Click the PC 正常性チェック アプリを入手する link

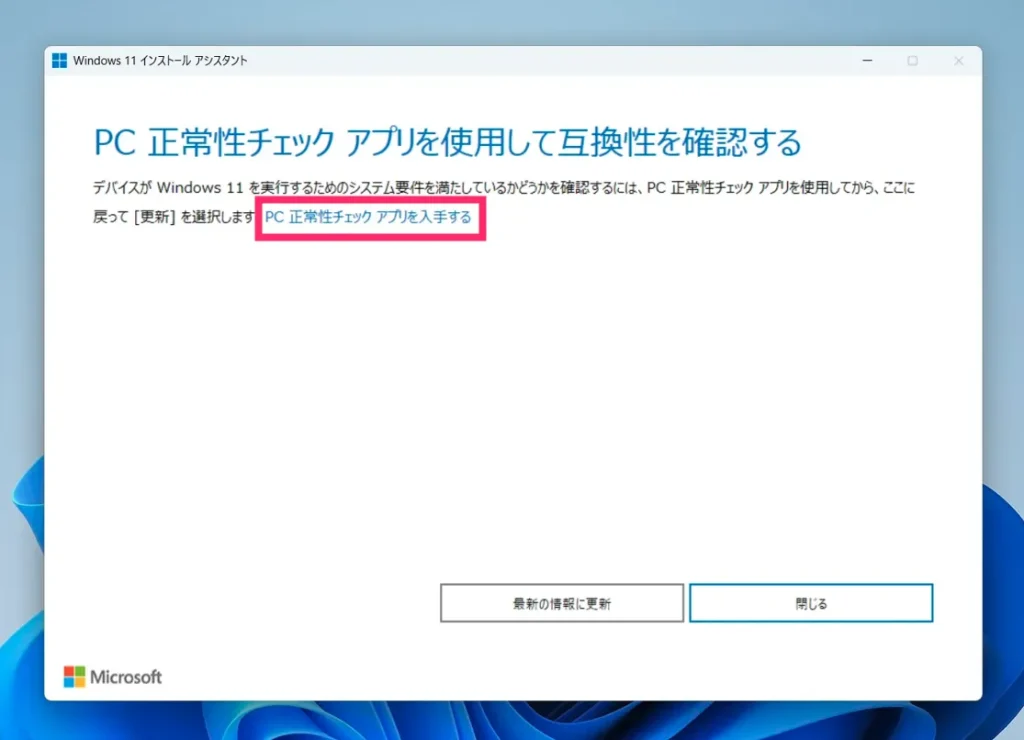pos(368,216)
